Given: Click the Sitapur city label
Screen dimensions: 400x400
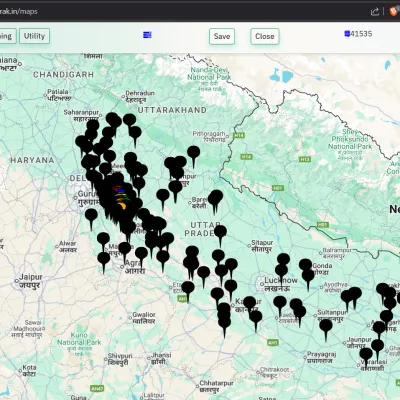Looking at the screenshot, I should (x=262, y=246).
